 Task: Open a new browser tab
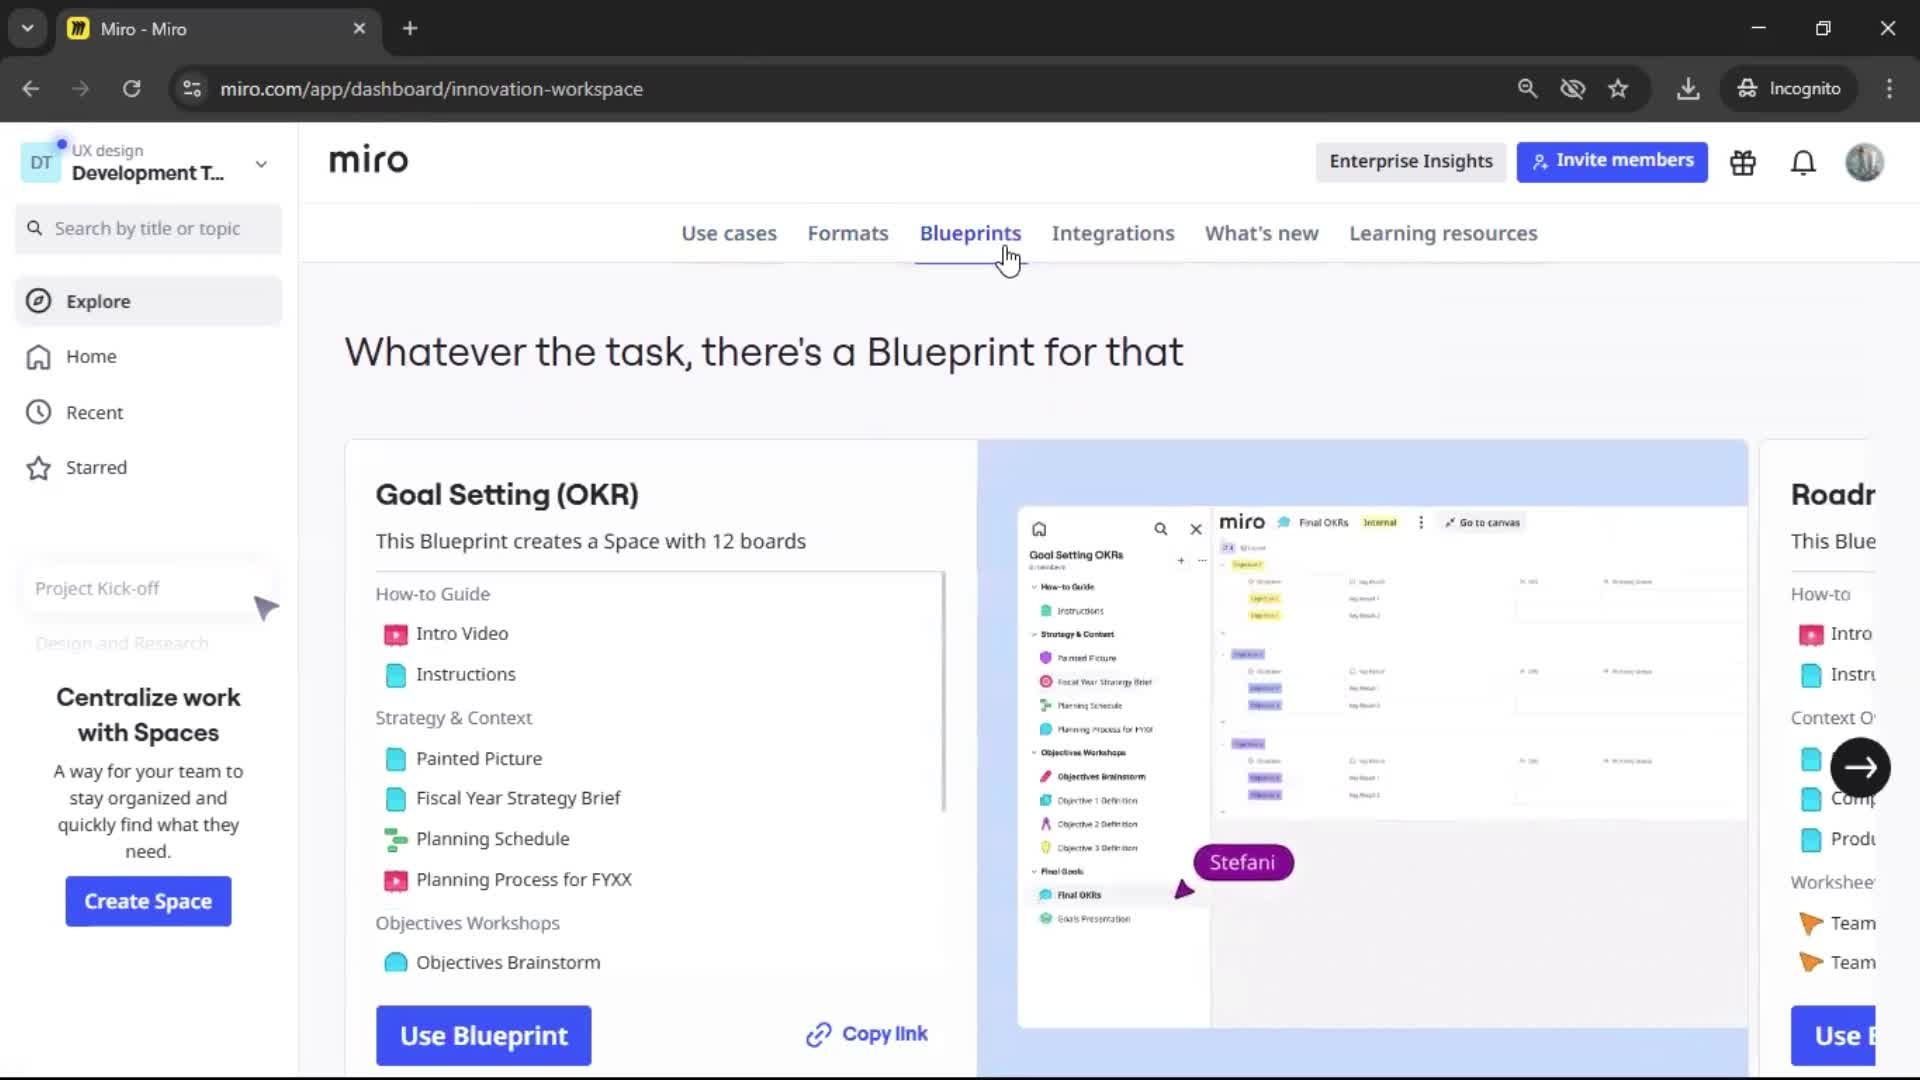(x=410, y=28)
